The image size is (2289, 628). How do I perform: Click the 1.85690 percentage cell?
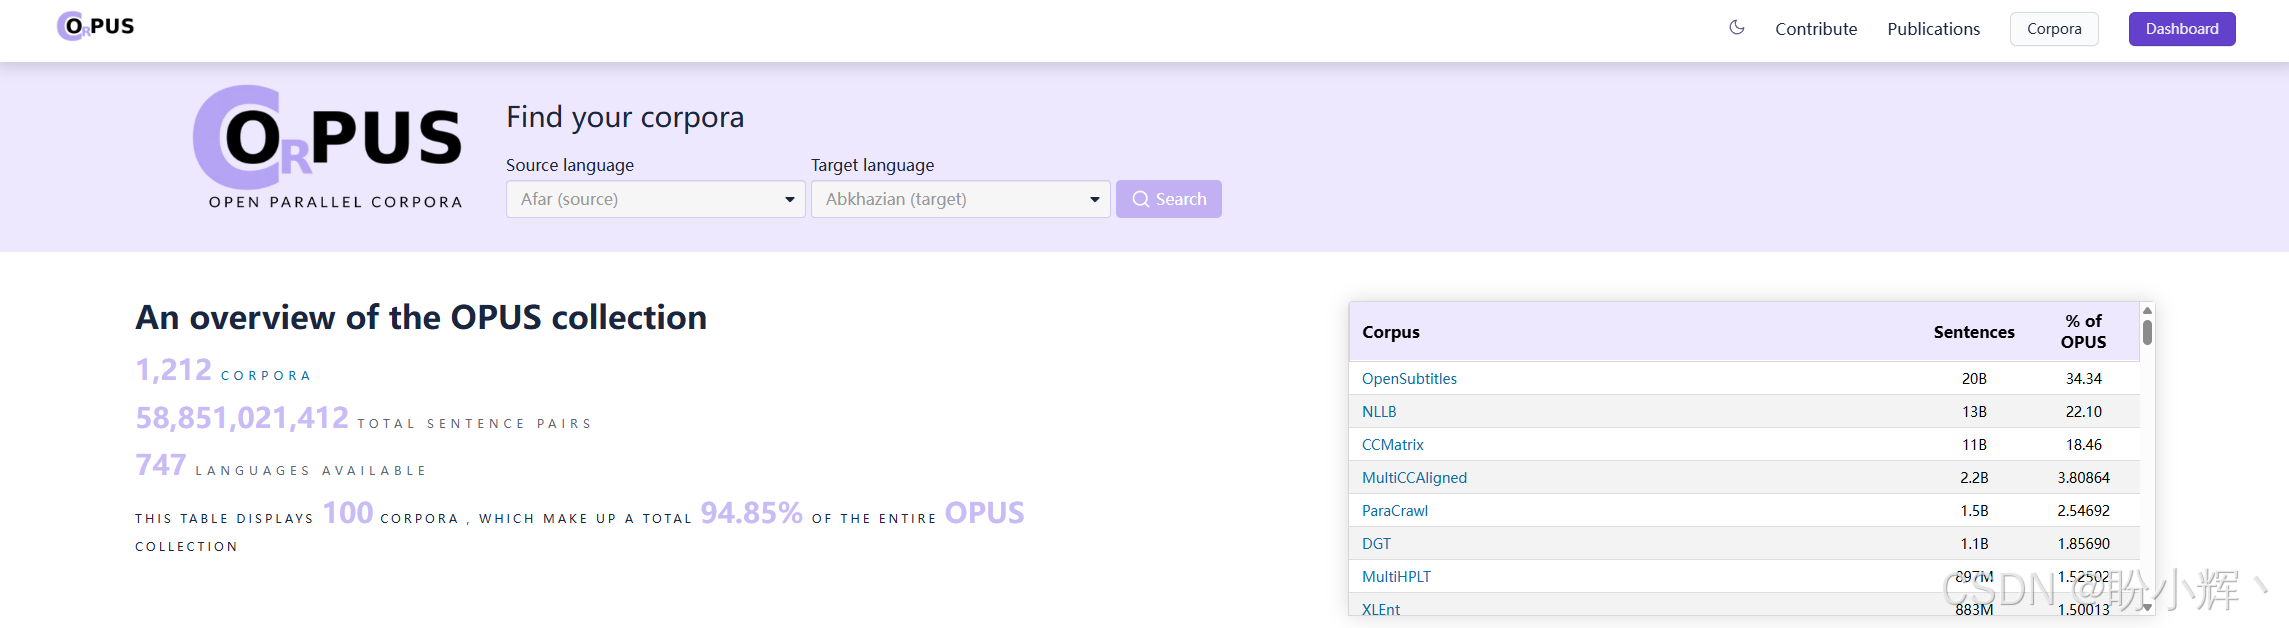tap(2084, 544)
